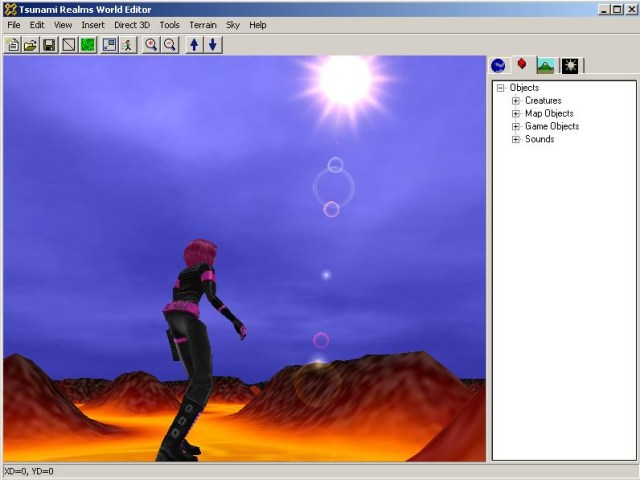
Task: Minimize the World Editor window
Action: [x=604, y=9]
